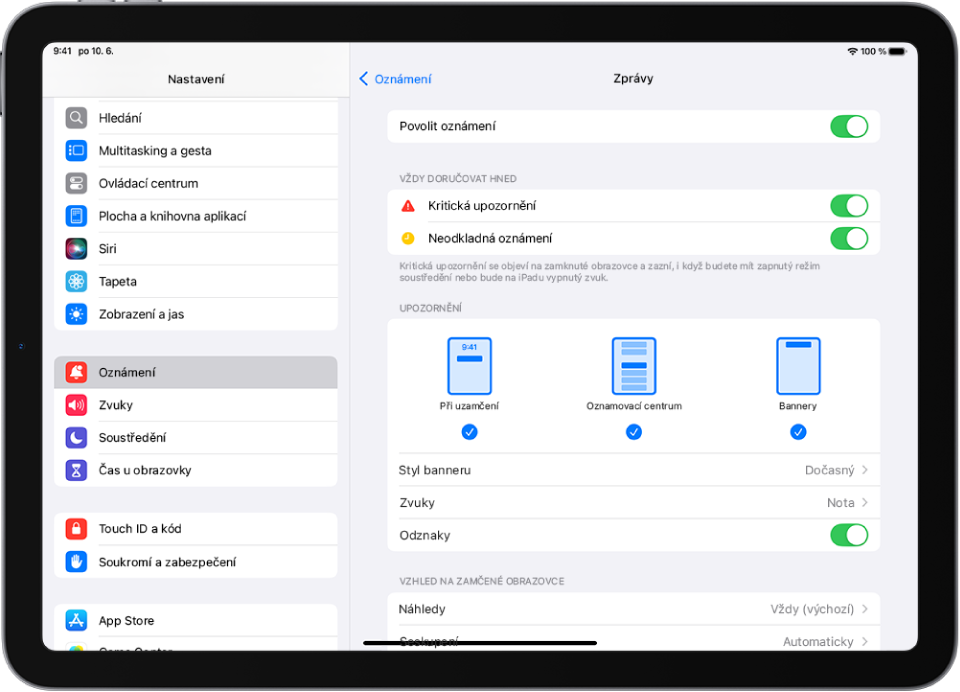Viewport: 960px width, 692px height.
Task: Open Zobrazení a jas settings
Action: tap(196, 314)
